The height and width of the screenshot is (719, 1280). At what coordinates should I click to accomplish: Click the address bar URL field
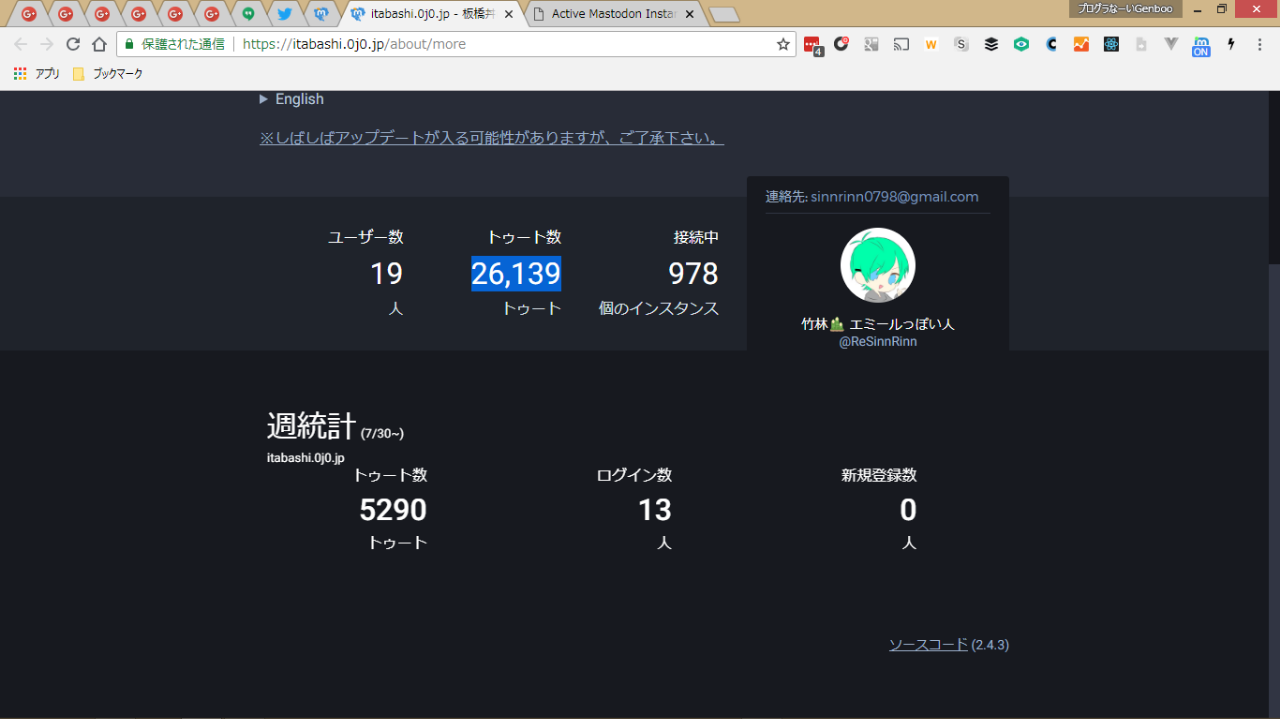click(500, 44)
